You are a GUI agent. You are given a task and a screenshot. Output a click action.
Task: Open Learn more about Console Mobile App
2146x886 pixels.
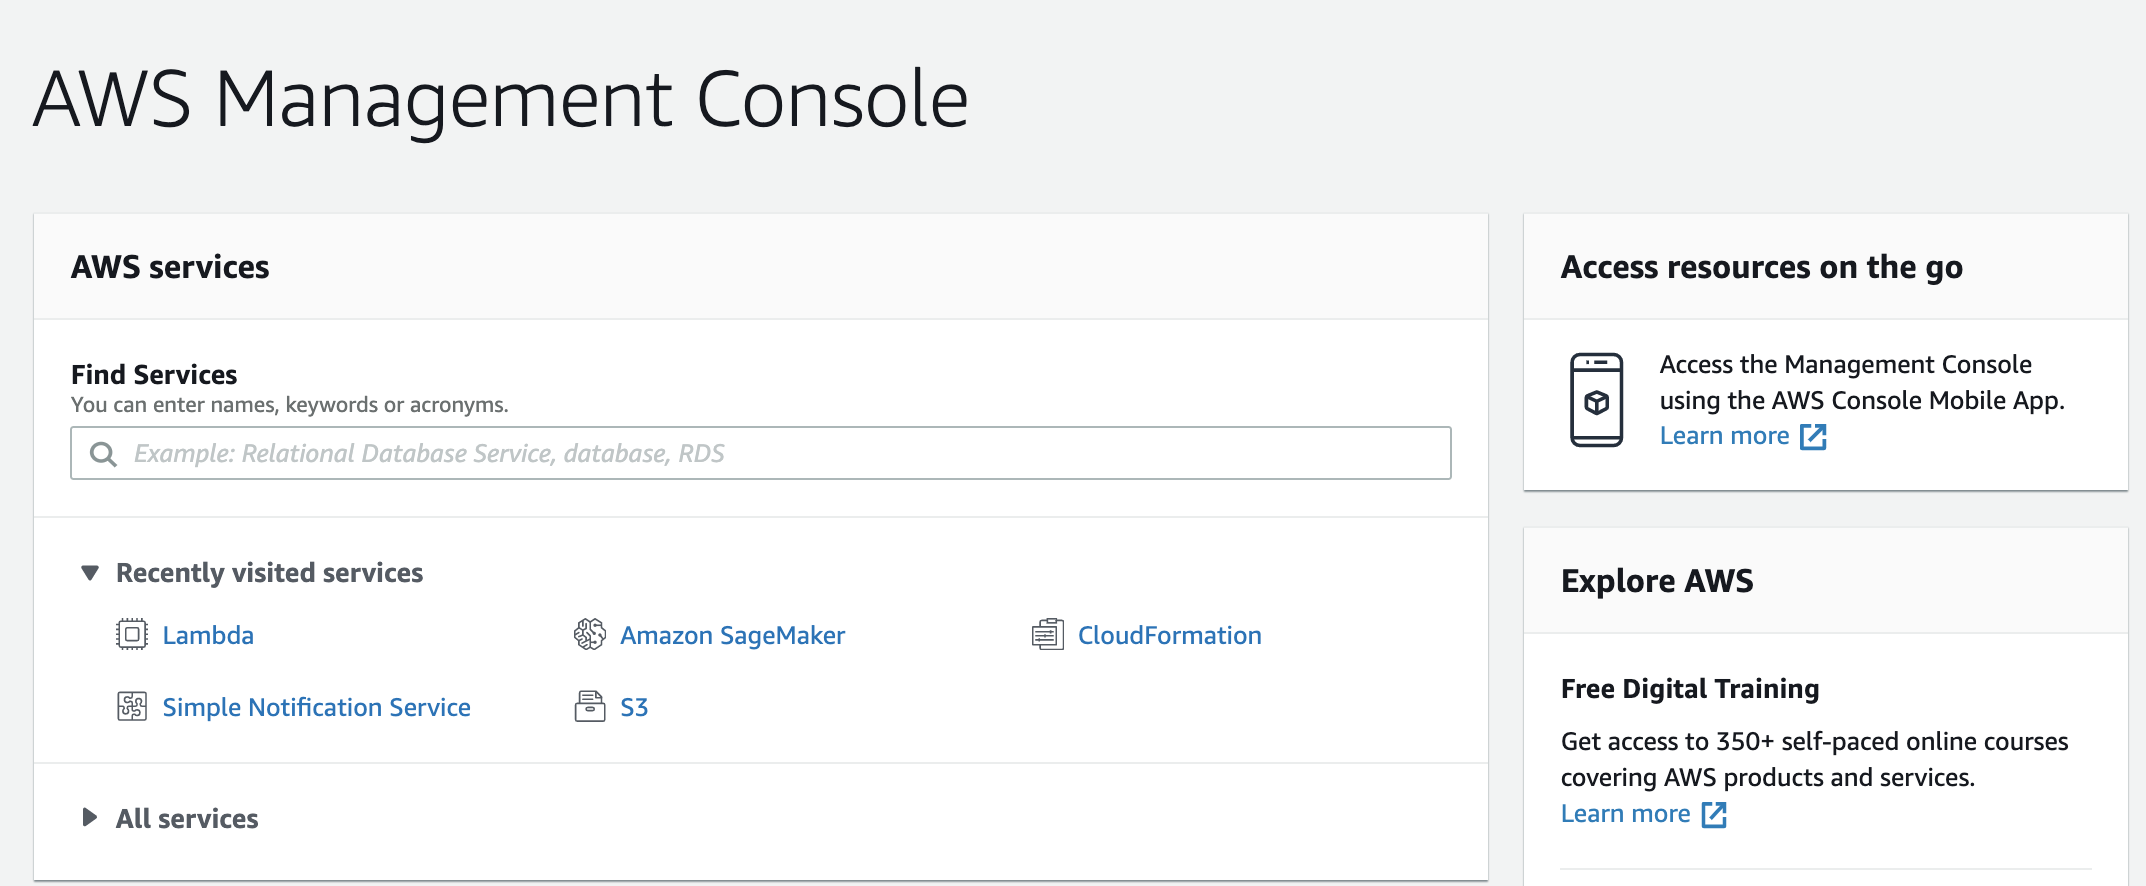(x=1724, y=436)
